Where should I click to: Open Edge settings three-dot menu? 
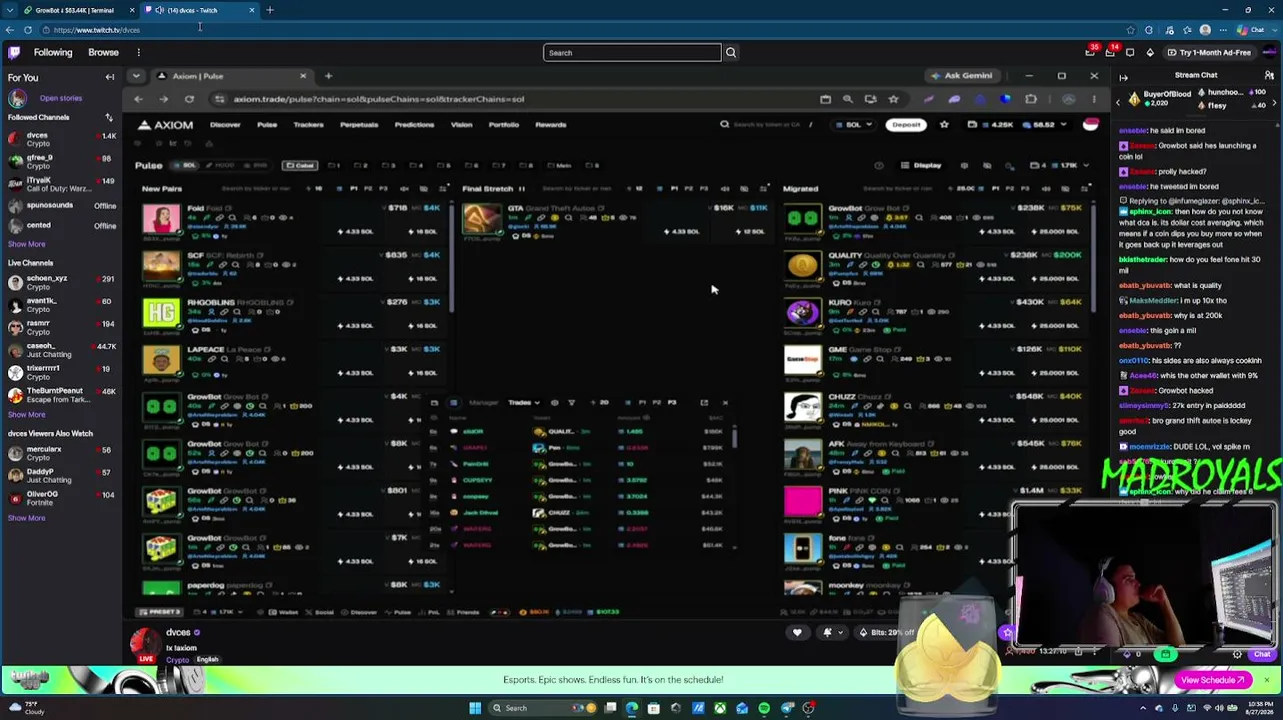point(1224,30)
